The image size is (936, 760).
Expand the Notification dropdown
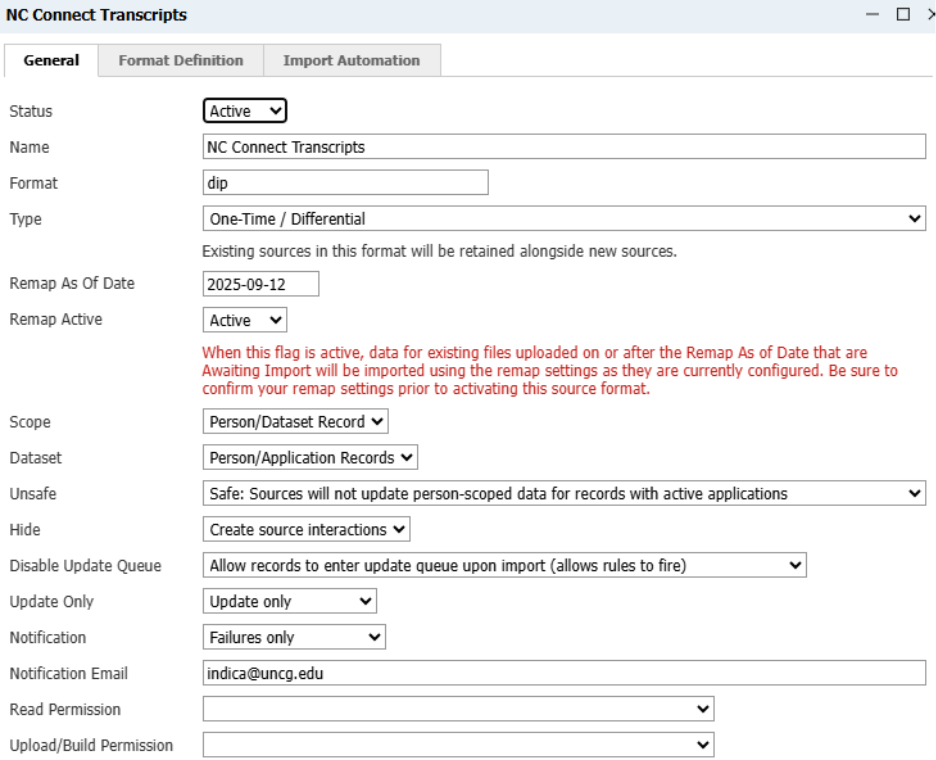[294, 637]
